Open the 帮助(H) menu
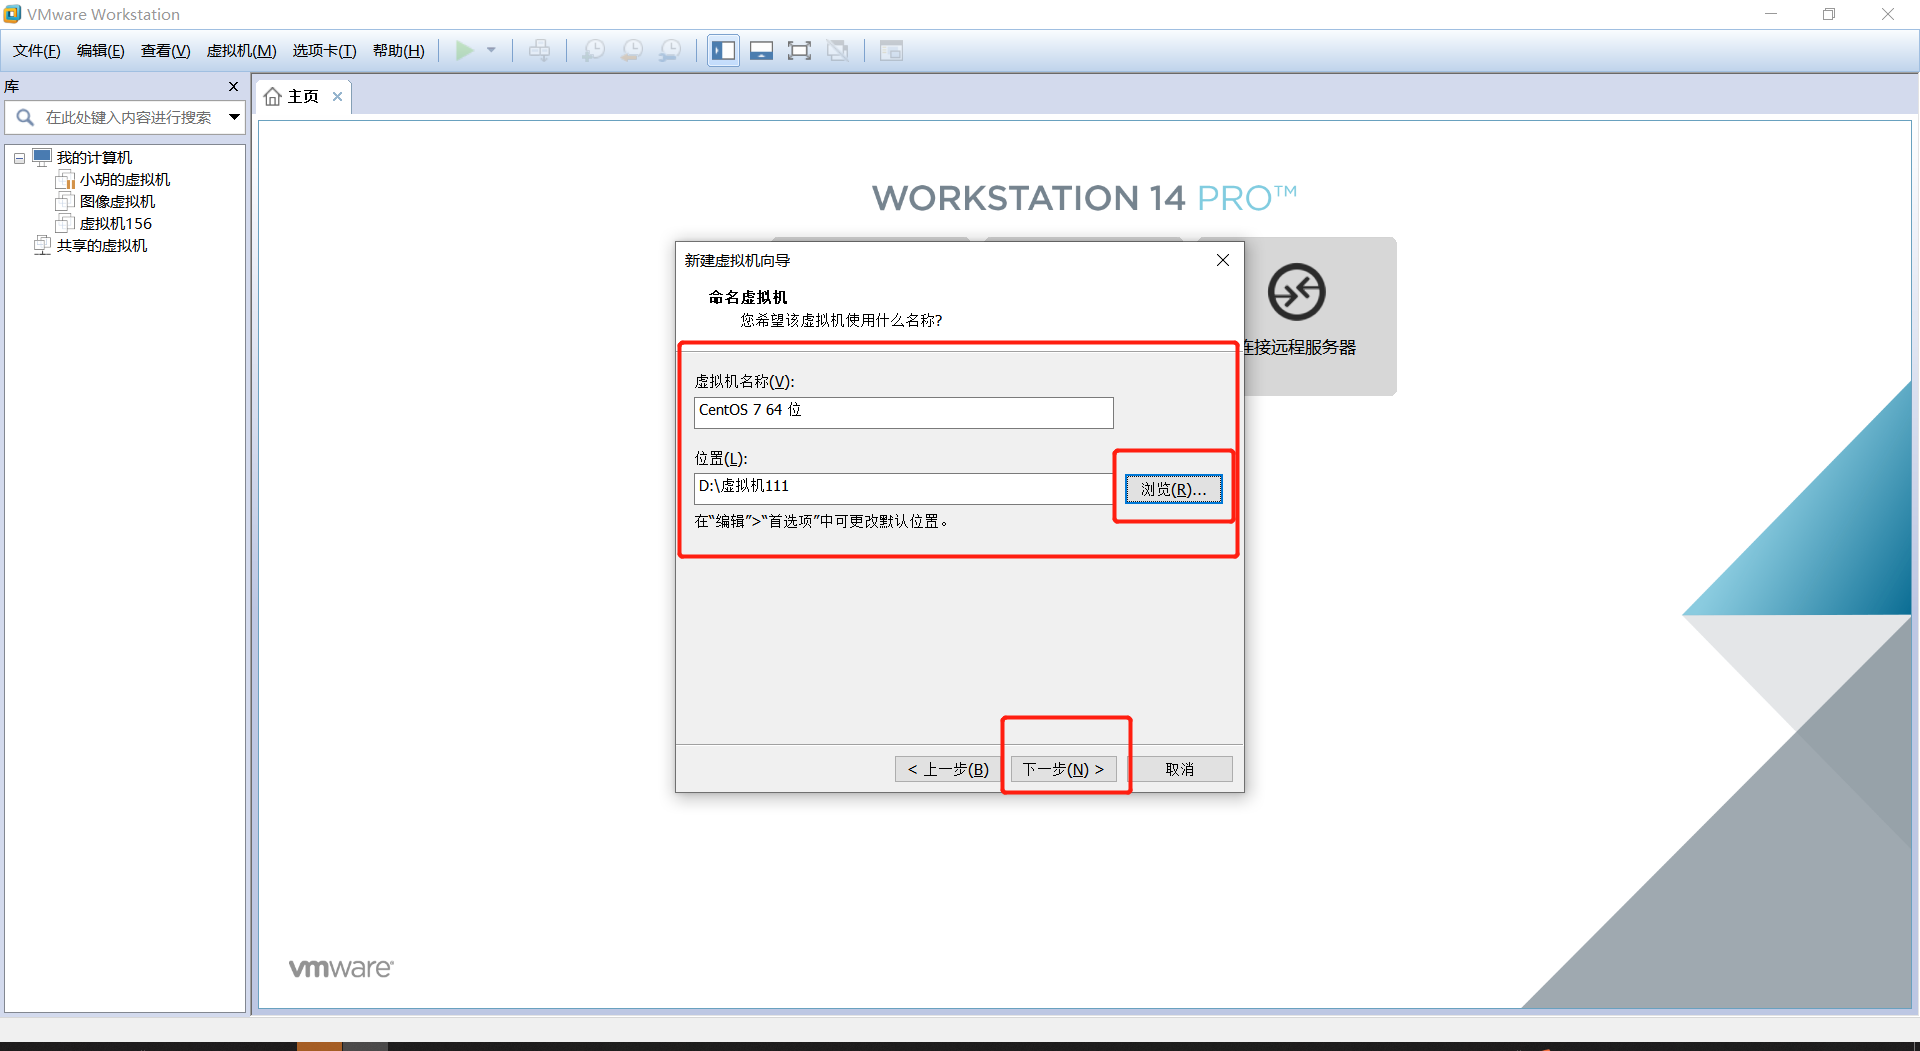 pyautogui.click(x=399, y=51)
